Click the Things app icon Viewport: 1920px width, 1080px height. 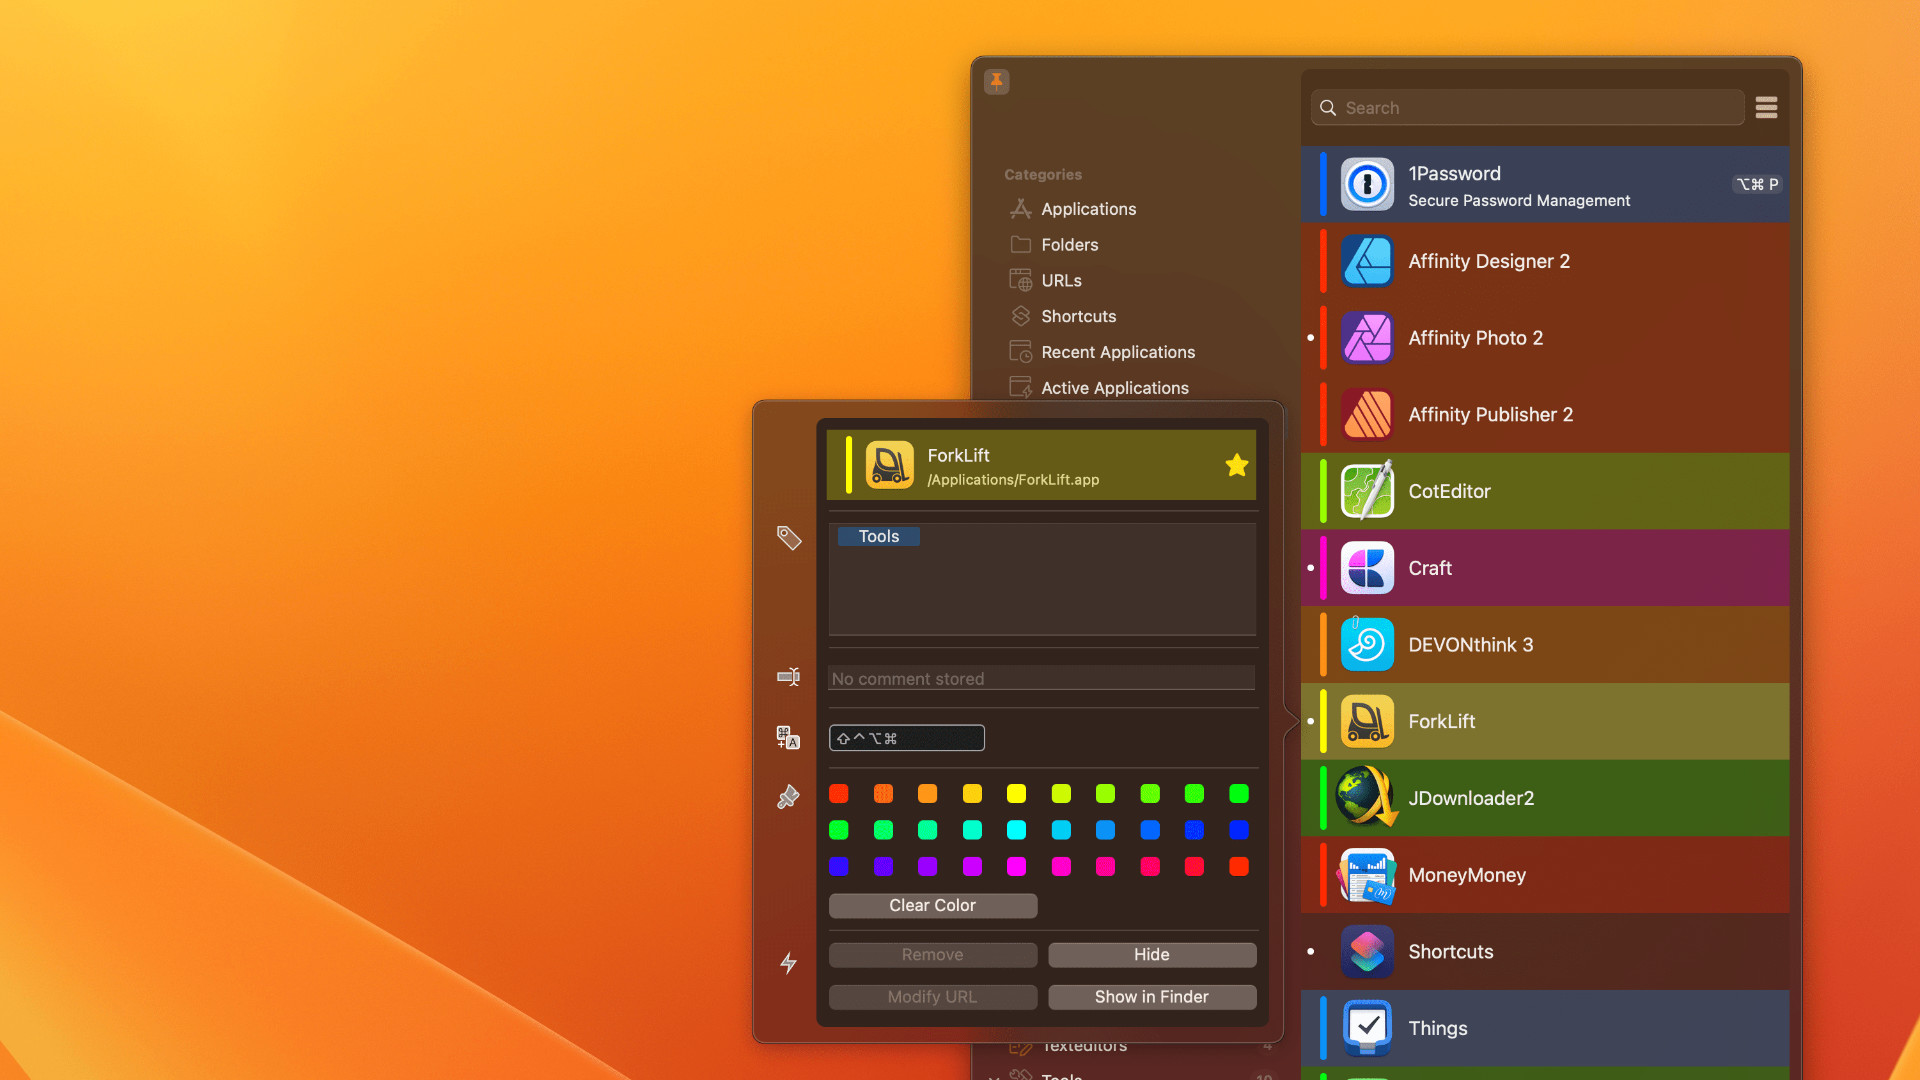pos(1367,1028)
